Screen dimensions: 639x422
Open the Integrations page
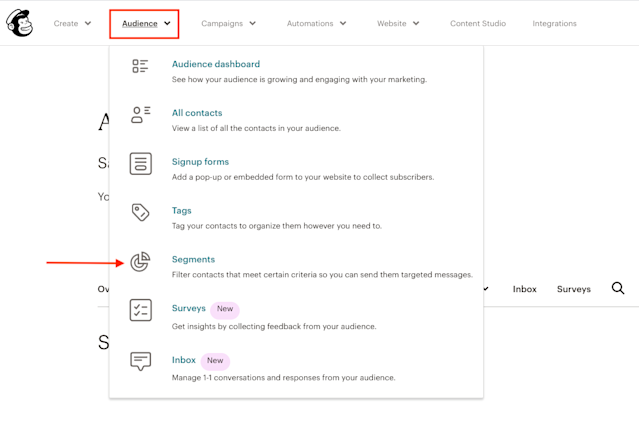[554, 24]
